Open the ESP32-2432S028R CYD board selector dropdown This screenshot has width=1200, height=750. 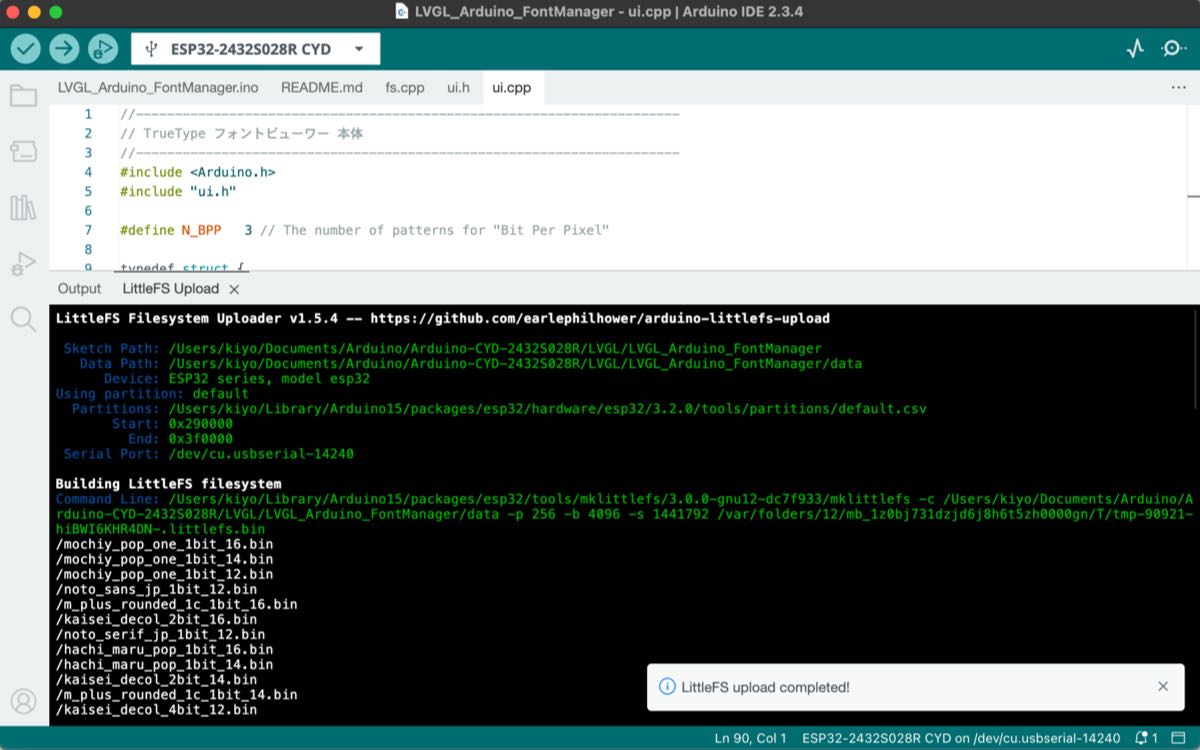[x=256, y=49]
